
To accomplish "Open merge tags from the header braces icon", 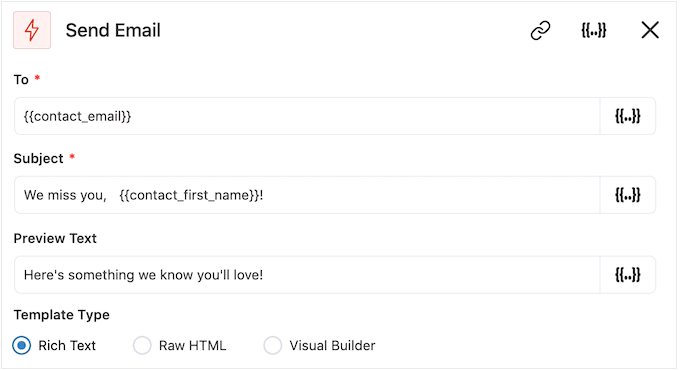I will 594,30.
